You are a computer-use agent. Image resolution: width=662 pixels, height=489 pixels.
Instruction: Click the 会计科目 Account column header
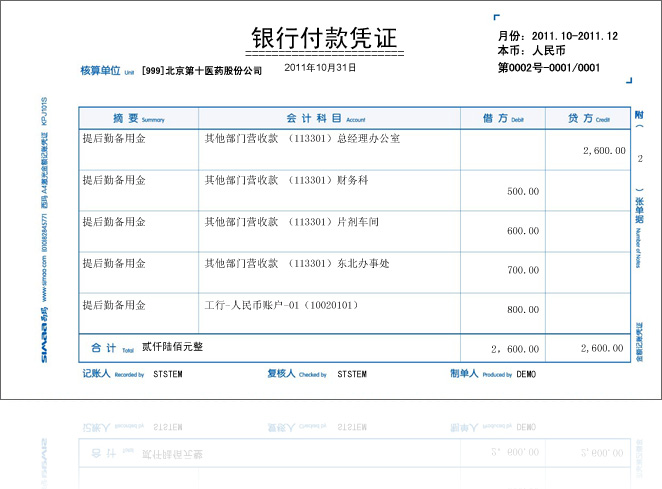coord(326,119)
